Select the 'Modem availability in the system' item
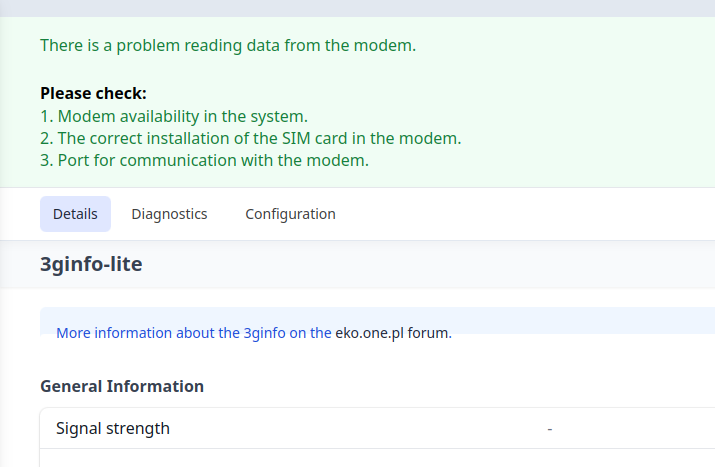The width and height of the screenshot is (715, 467). [x=174, y=116]
